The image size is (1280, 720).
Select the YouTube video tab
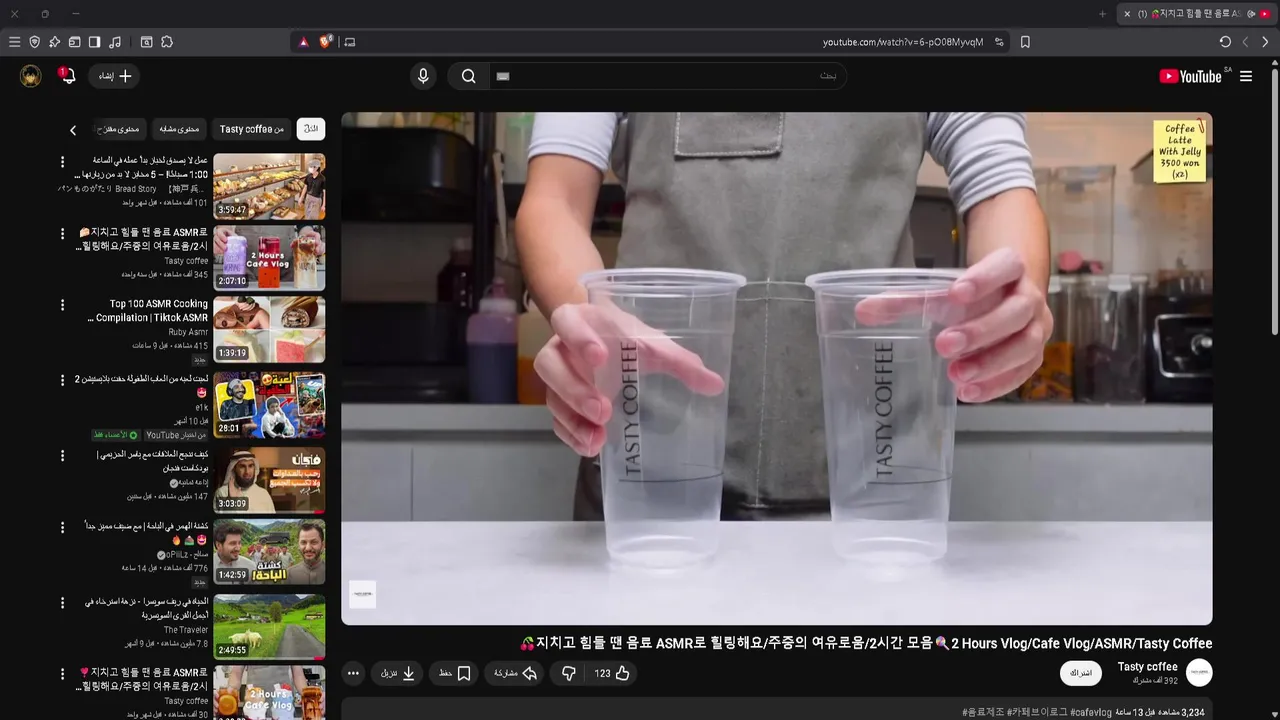coord(1196,14)
